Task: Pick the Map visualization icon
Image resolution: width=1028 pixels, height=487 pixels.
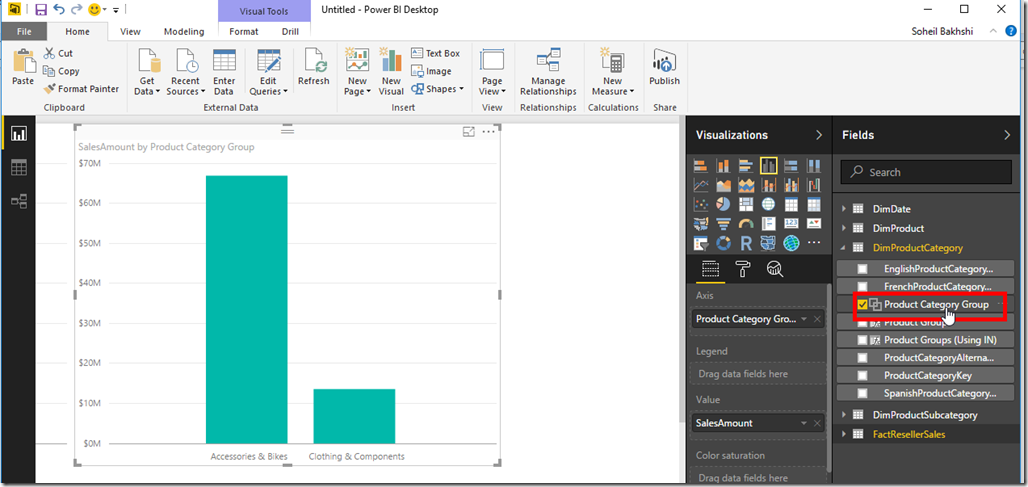Action: (768, 205)
